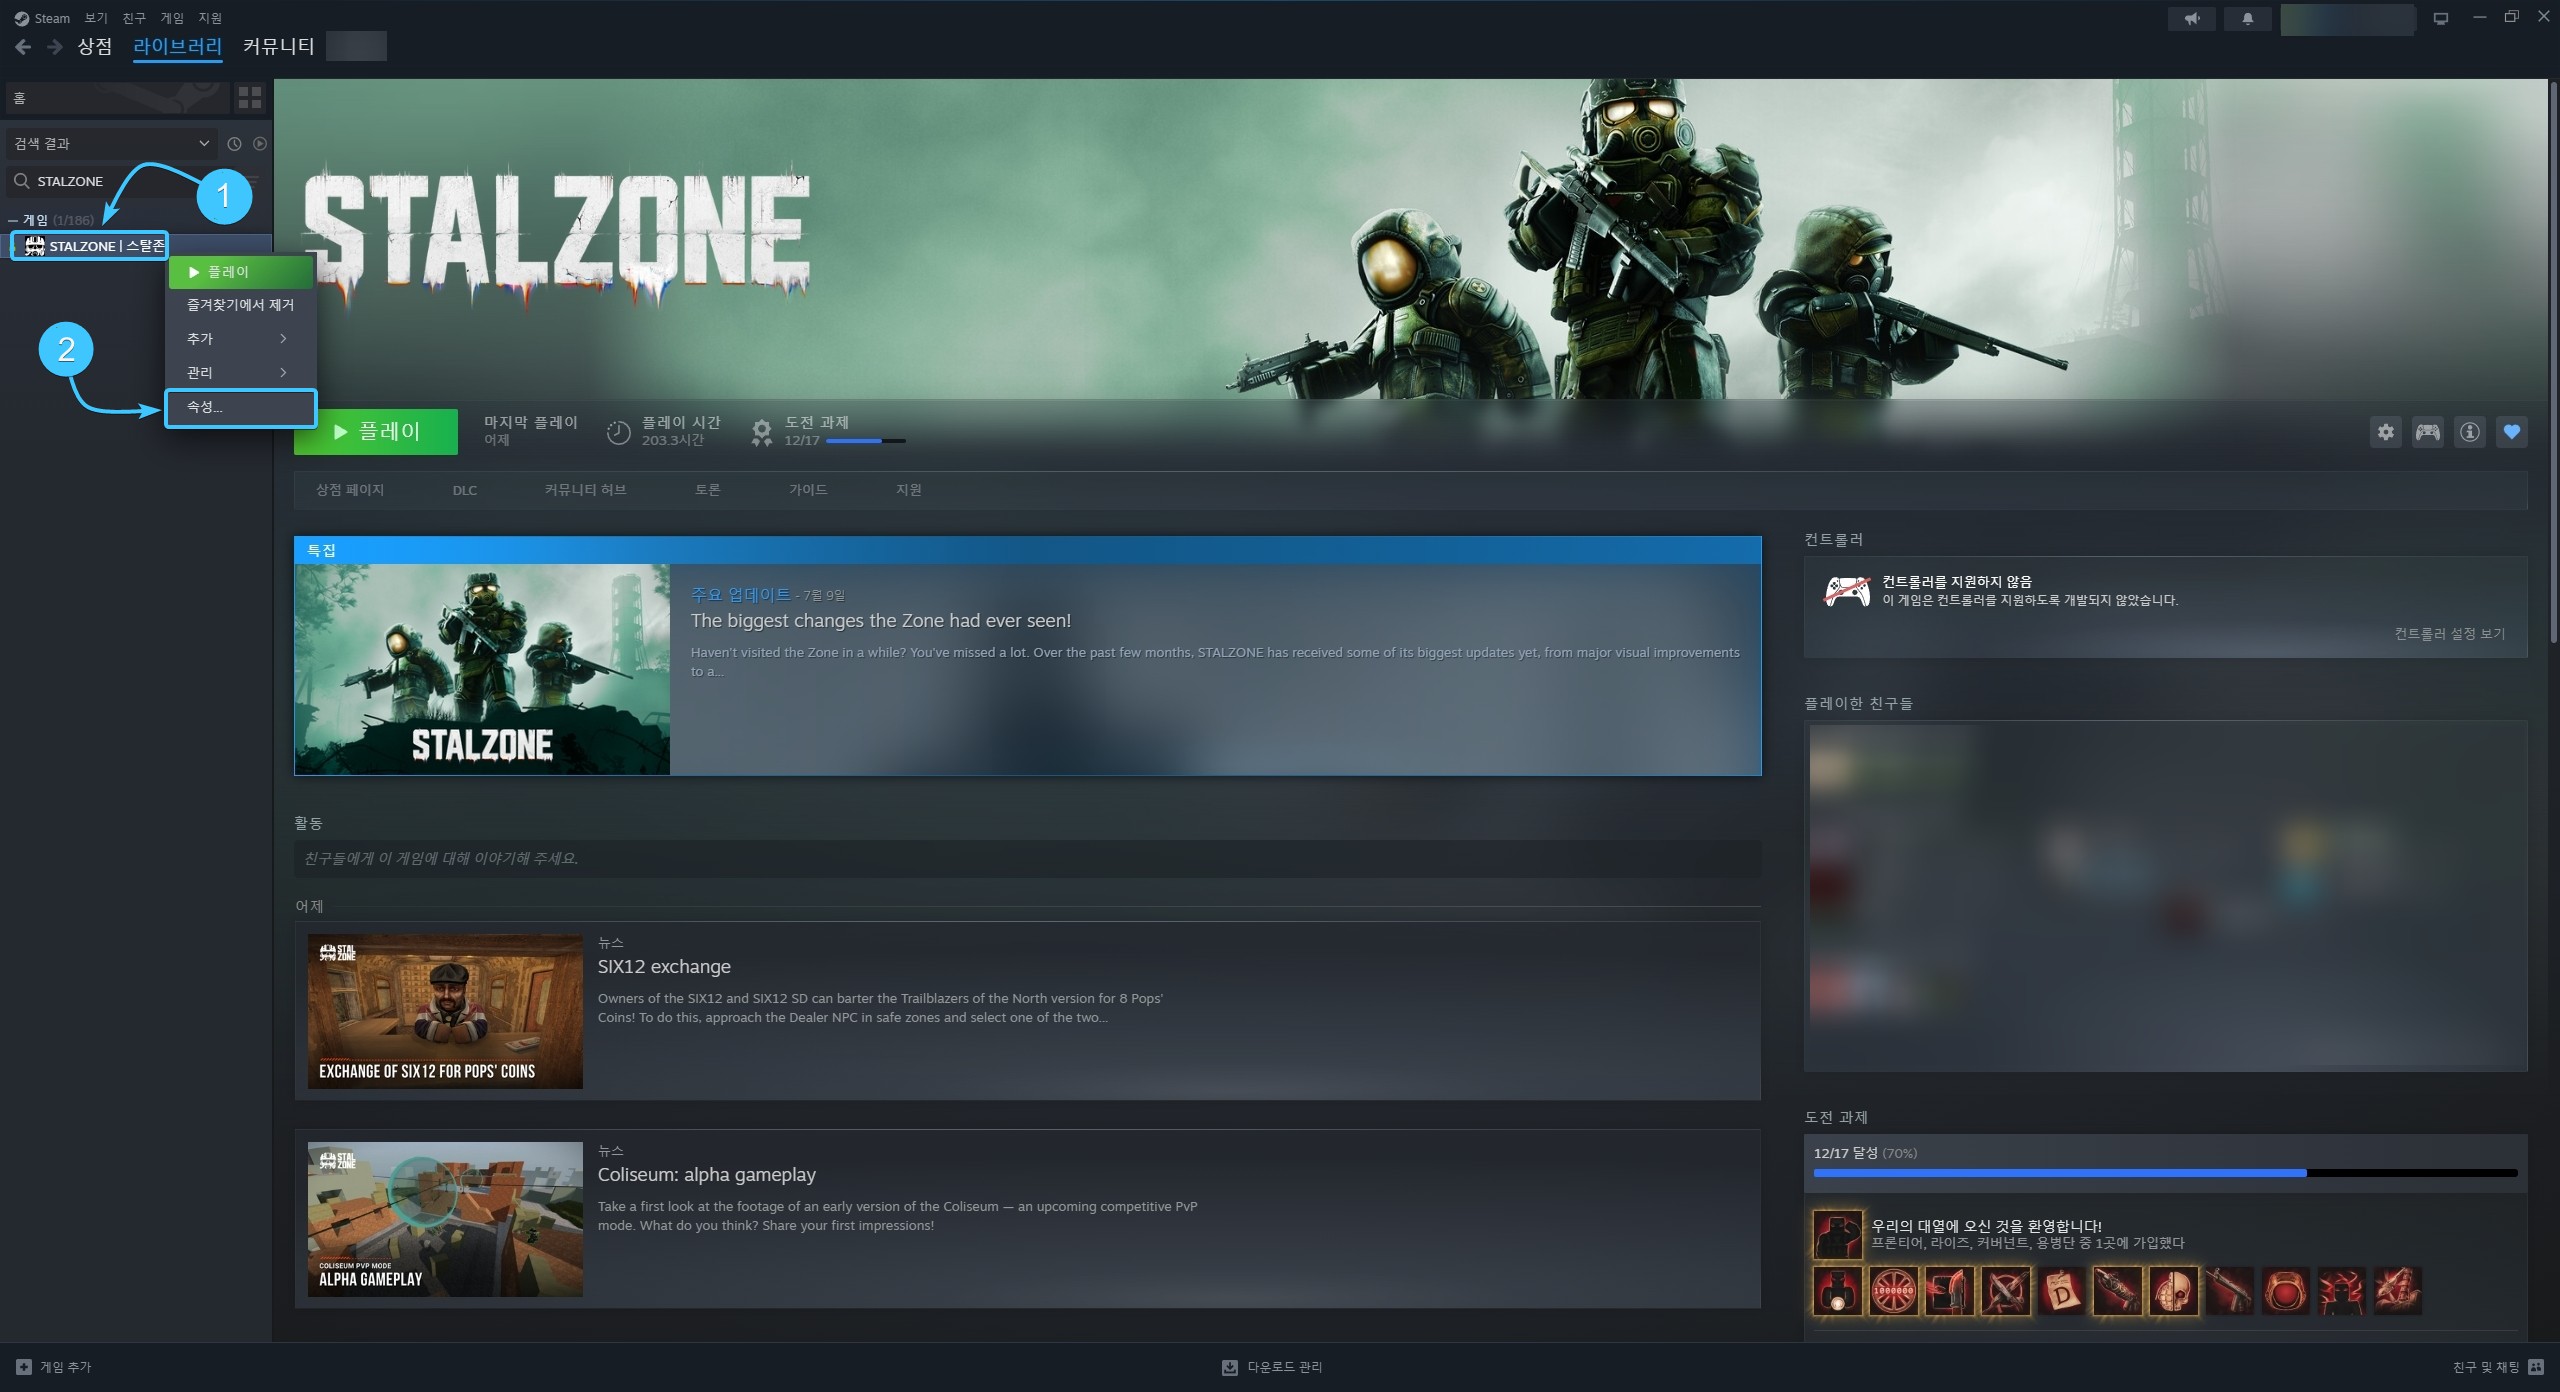2560x1392 pixels.
Task: Open the 친구 및 채팅 chat icon
Action: (x=2536, y=1367)
